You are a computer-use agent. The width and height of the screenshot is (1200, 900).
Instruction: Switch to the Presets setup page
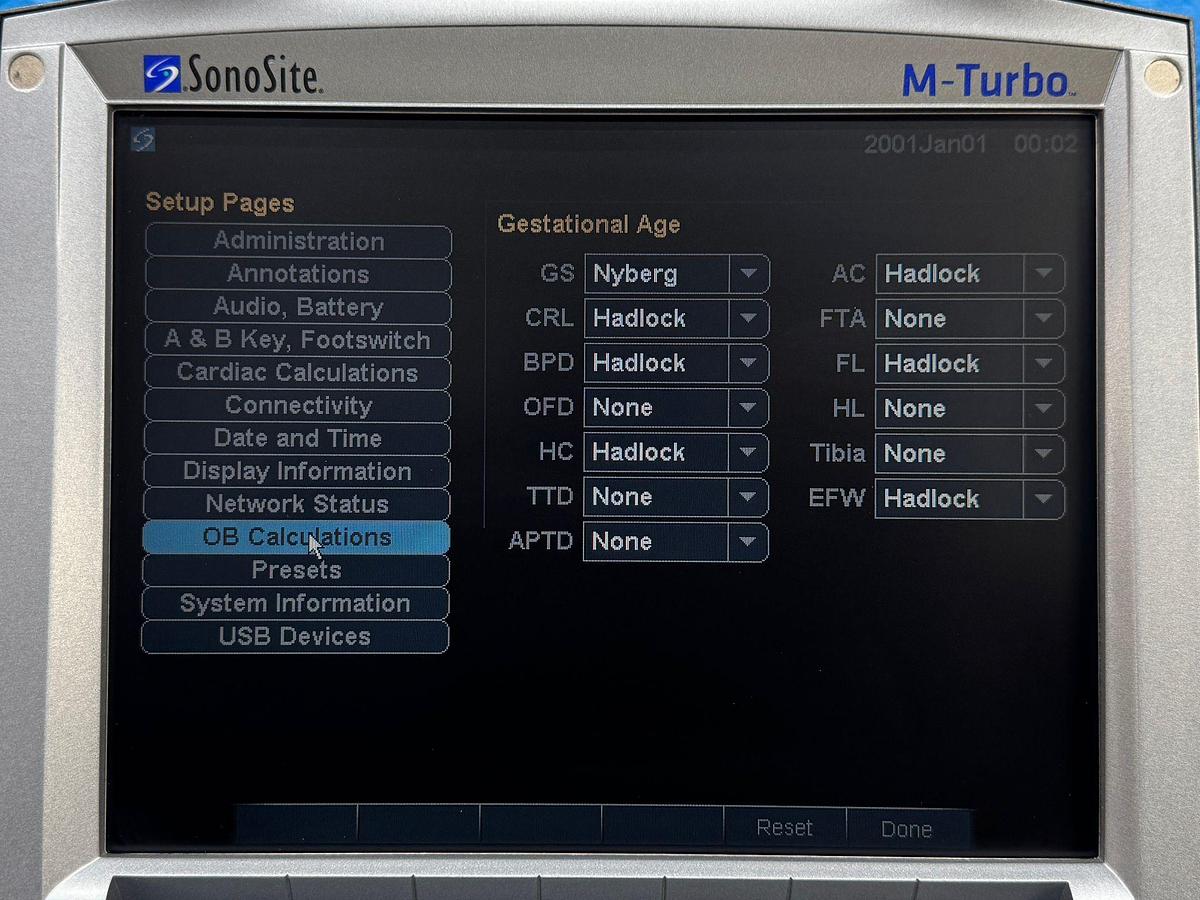[297, 570]
